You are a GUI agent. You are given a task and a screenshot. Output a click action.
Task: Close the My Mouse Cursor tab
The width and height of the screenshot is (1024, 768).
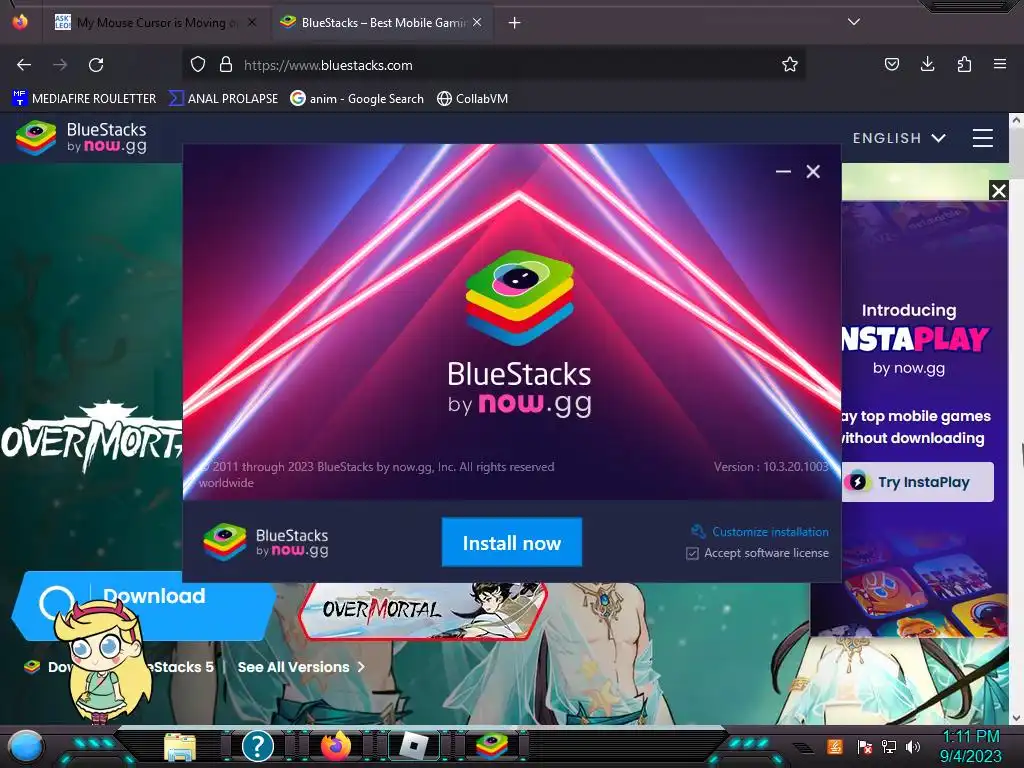point(252,22)
